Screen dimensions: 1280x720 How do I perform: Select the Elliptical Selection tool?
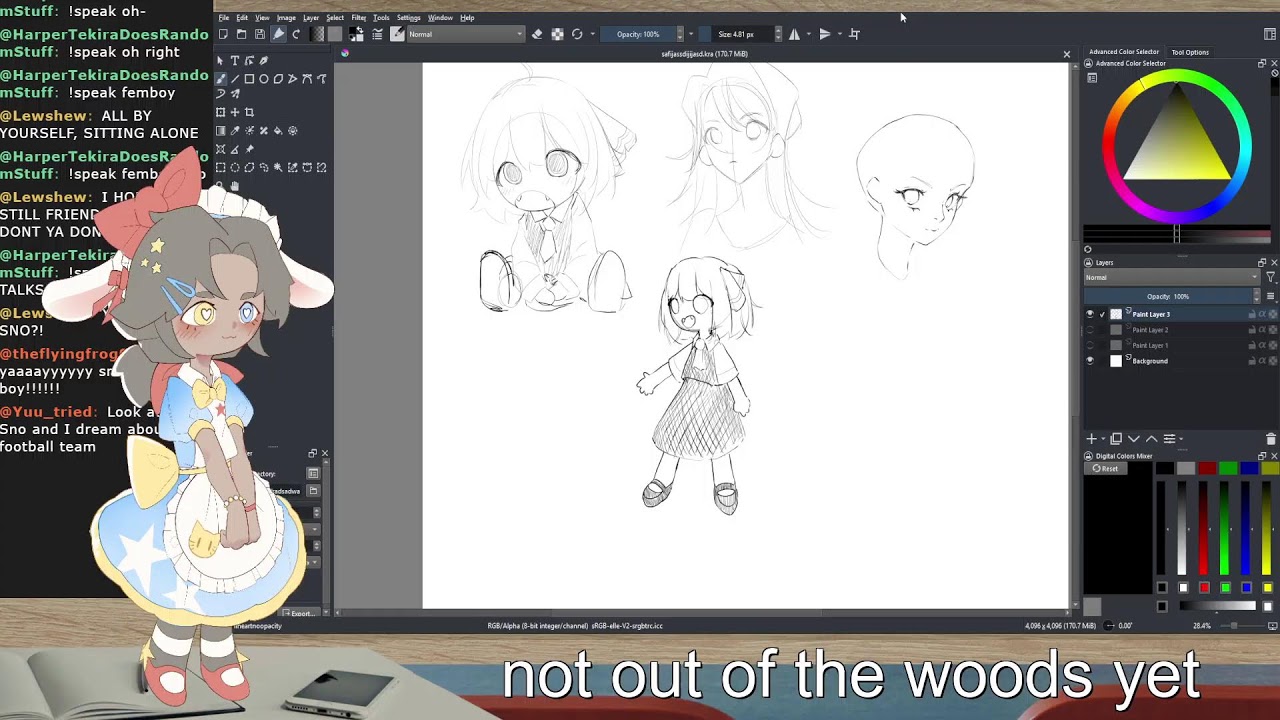pos(235,167)
